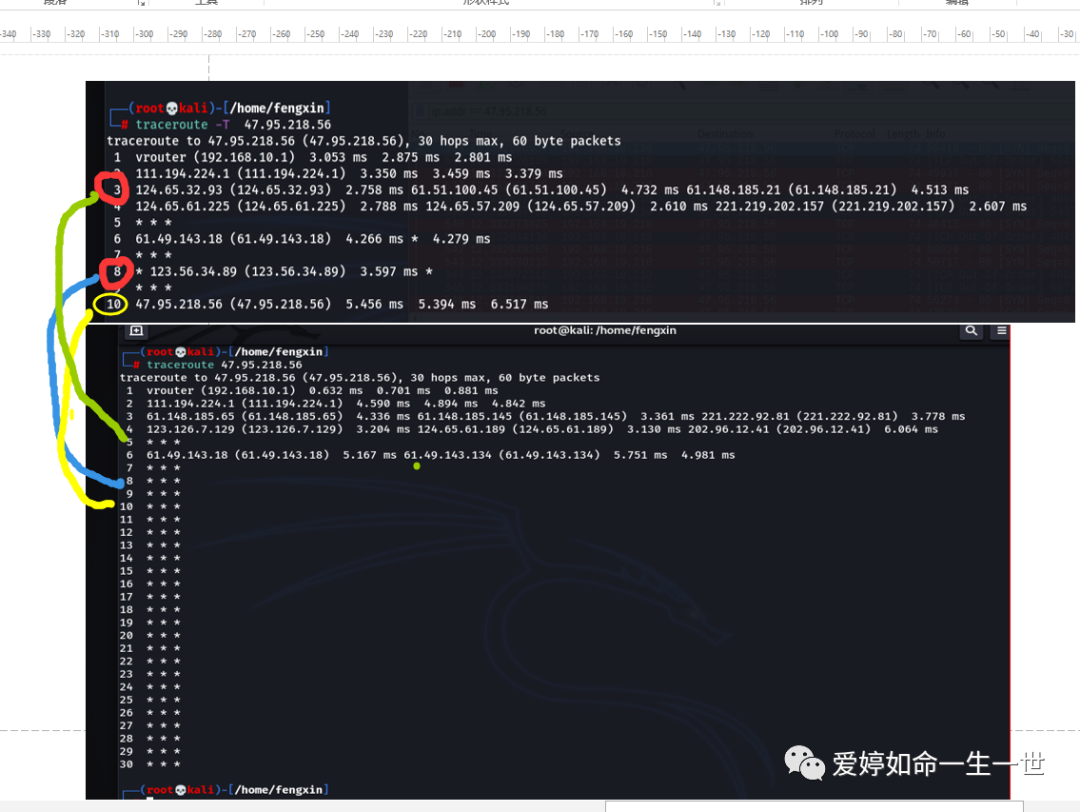Image resolution: width=1080 pixels, height=812 pixels.
Task: Click the IP 61.148.185.65 in the lower terminal
Action: tap(190, 417)
